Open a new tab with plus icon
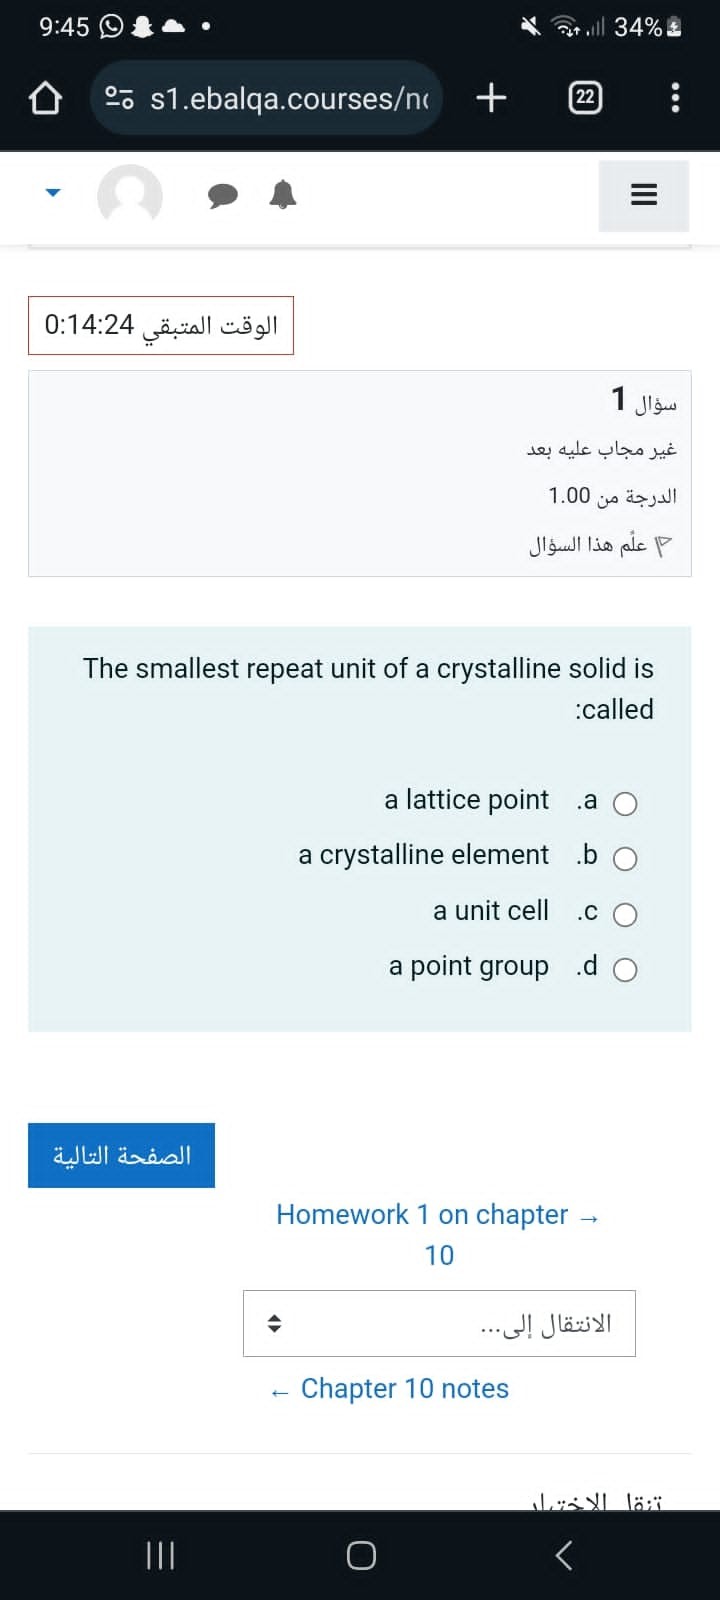The width and height of the screenshot is (720, 1600). click(x=491, y=97)
